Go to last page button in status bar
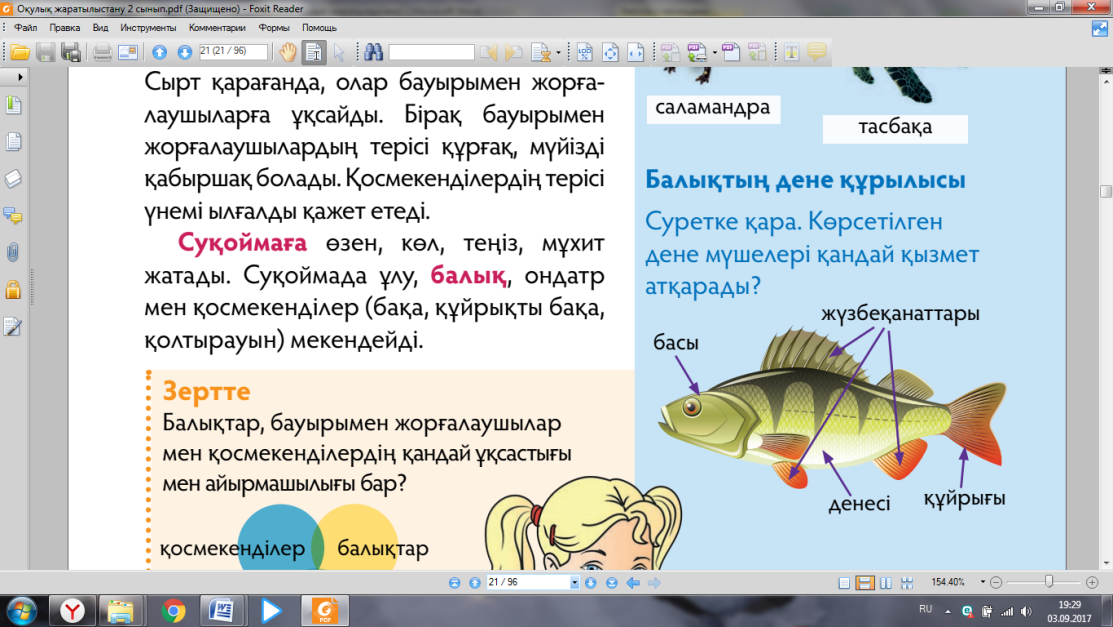The image size is (1113, 627). (x=610, y=582)
